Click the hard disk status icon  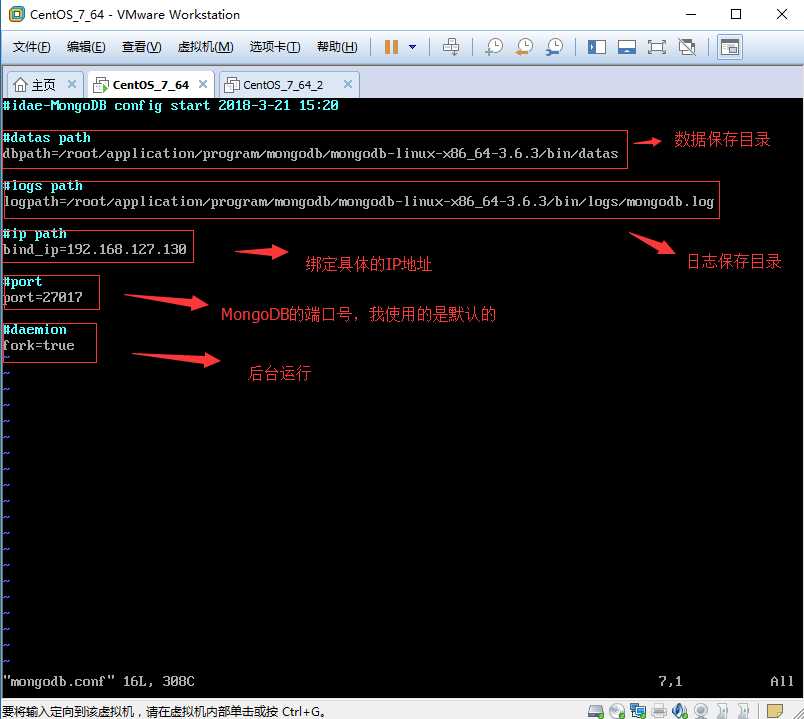click(x=596, y=711)
